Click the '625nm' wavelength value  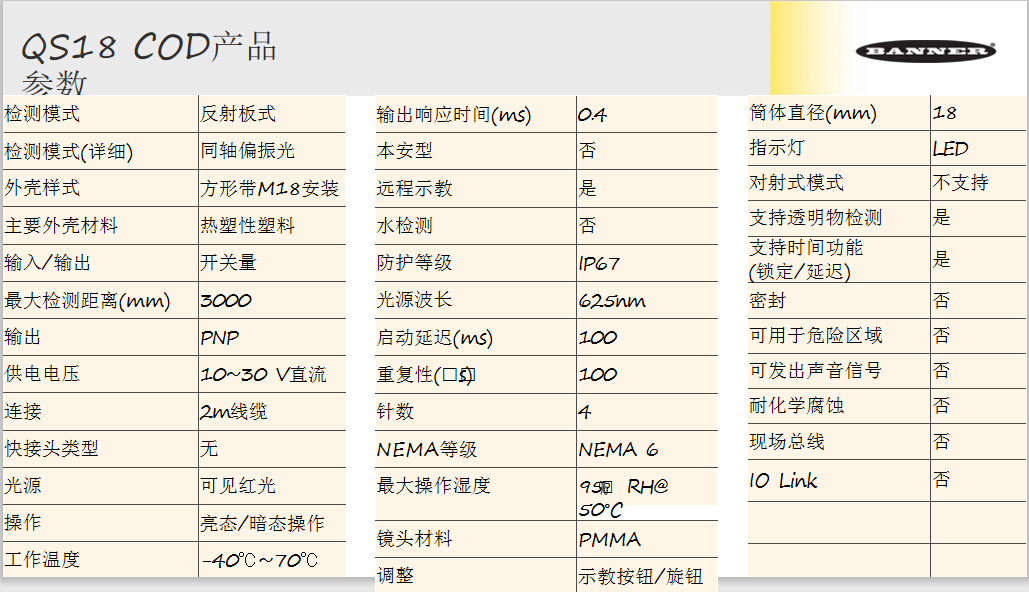click(x=612, y=301)
